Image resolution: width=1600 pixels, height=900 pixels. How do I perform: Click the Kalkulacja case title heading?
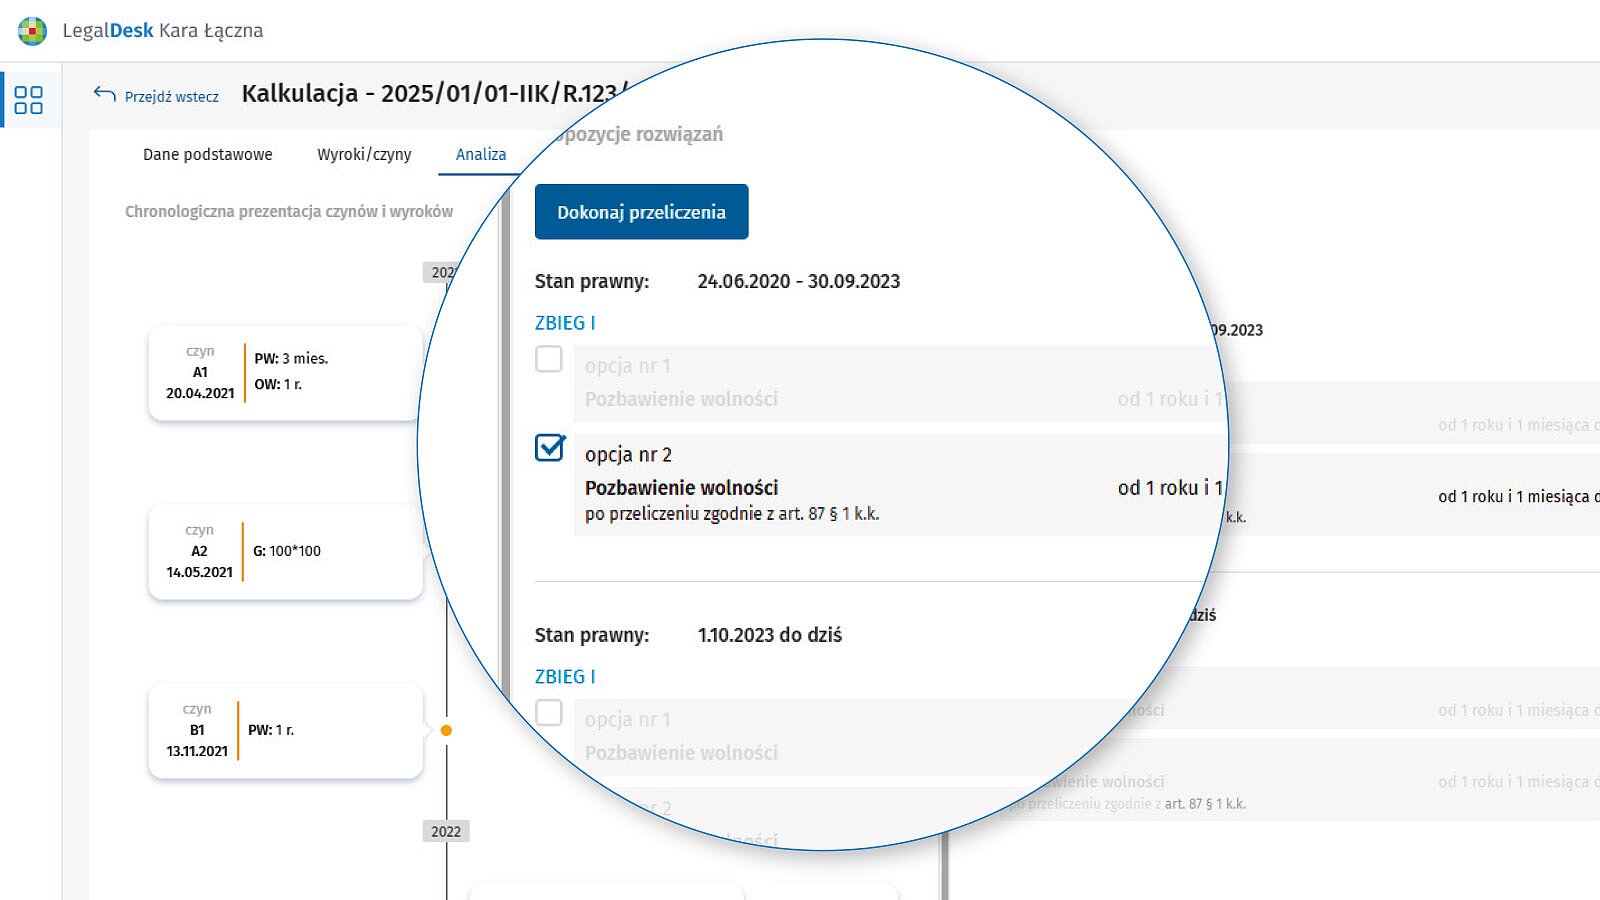click(x=430, y=94)
